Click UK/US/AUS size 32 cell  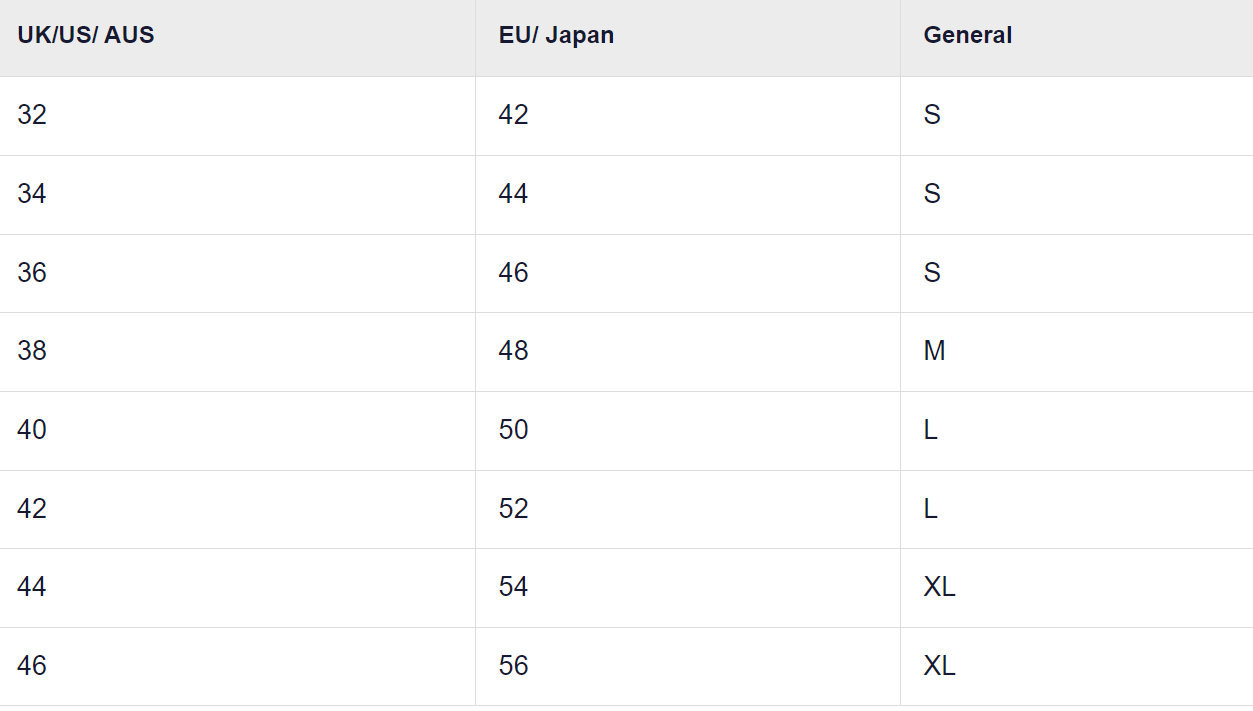[32, 115]
